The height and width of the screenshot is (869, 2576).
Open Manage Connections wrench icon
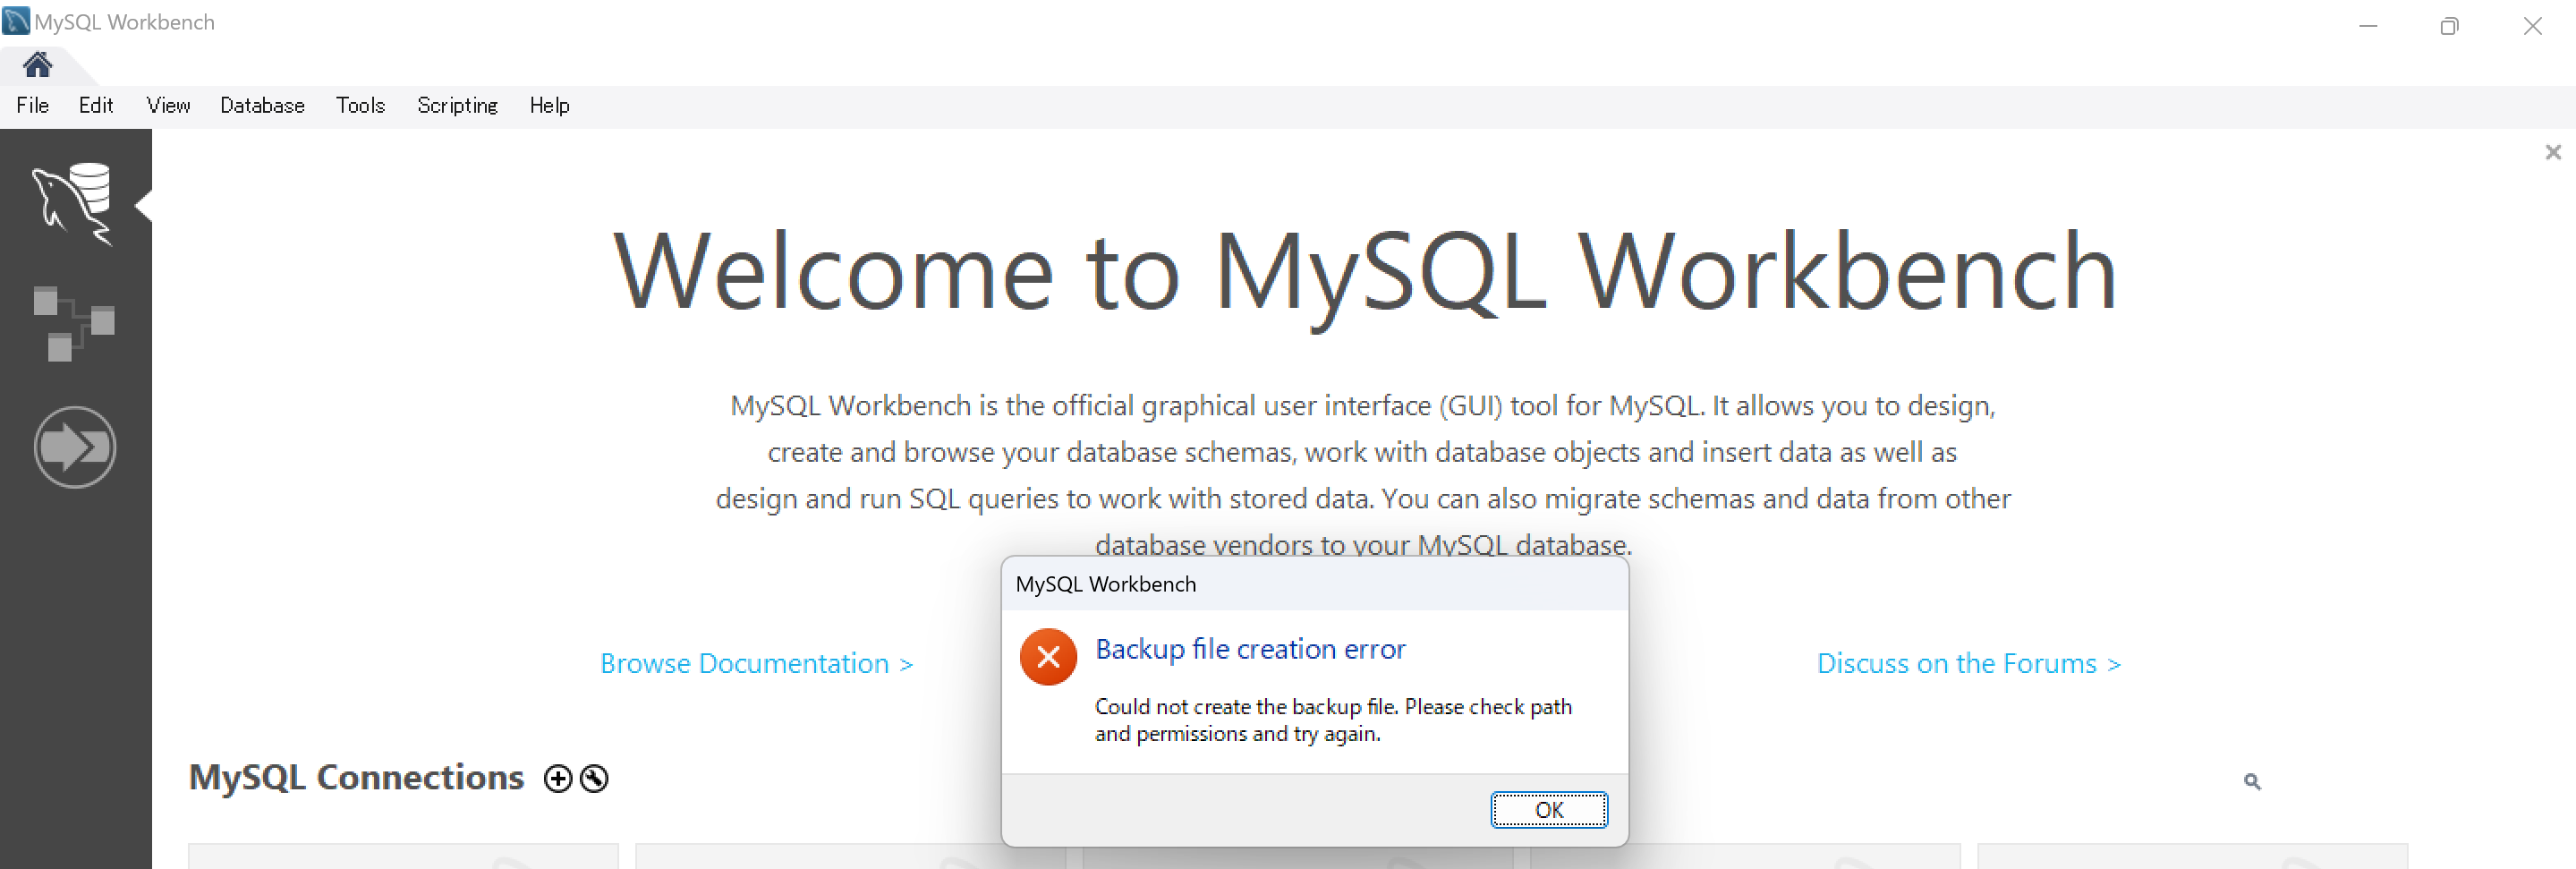[x=594, y=779]
